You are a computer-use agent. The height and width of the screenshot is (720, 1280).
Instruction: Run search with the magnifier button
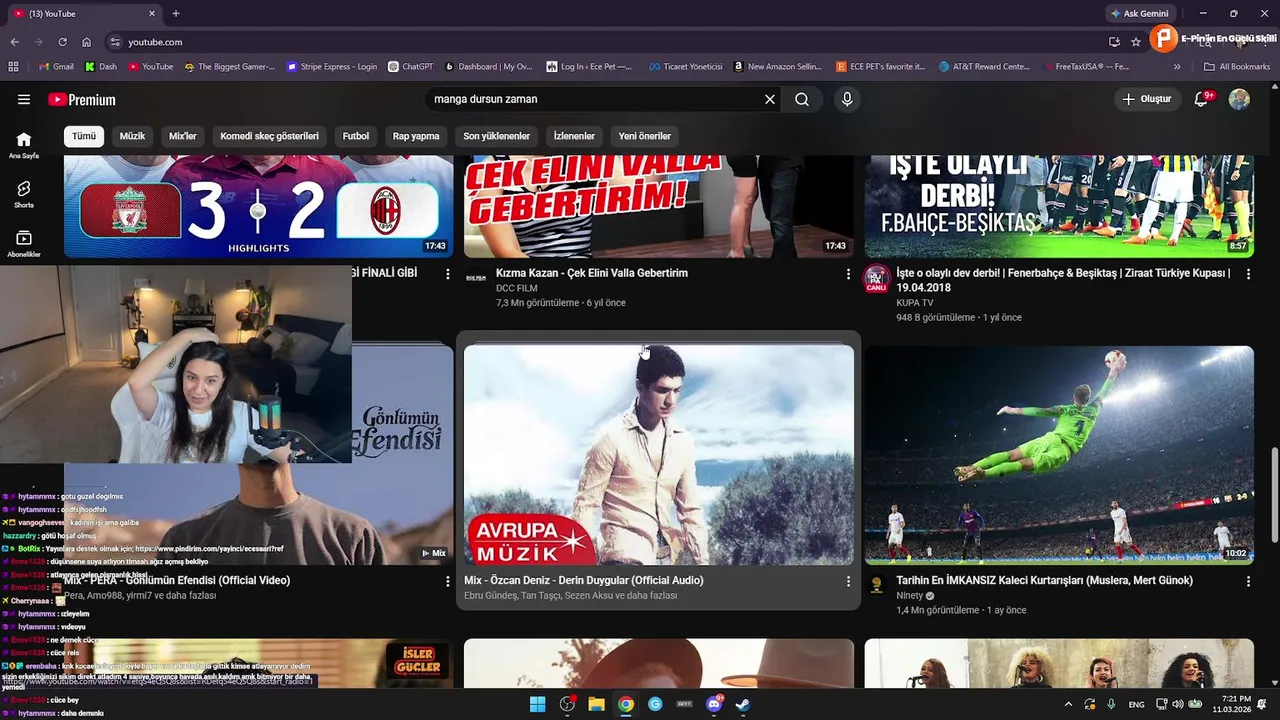802,99
